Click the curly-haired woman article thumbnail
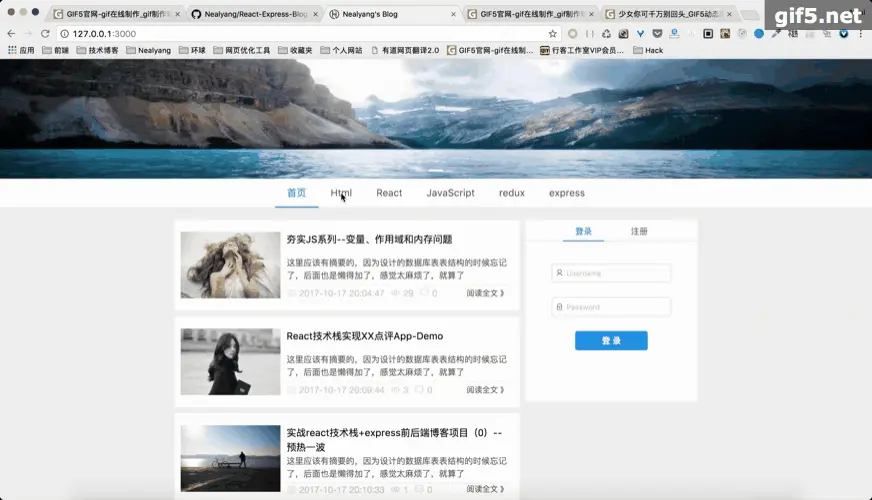The image size is (872, 500). [x=230, y=265]
